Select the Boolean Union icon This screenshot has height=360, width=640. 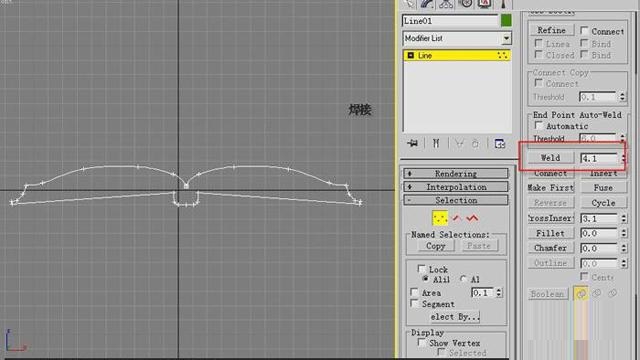click(x=581, y=293)
